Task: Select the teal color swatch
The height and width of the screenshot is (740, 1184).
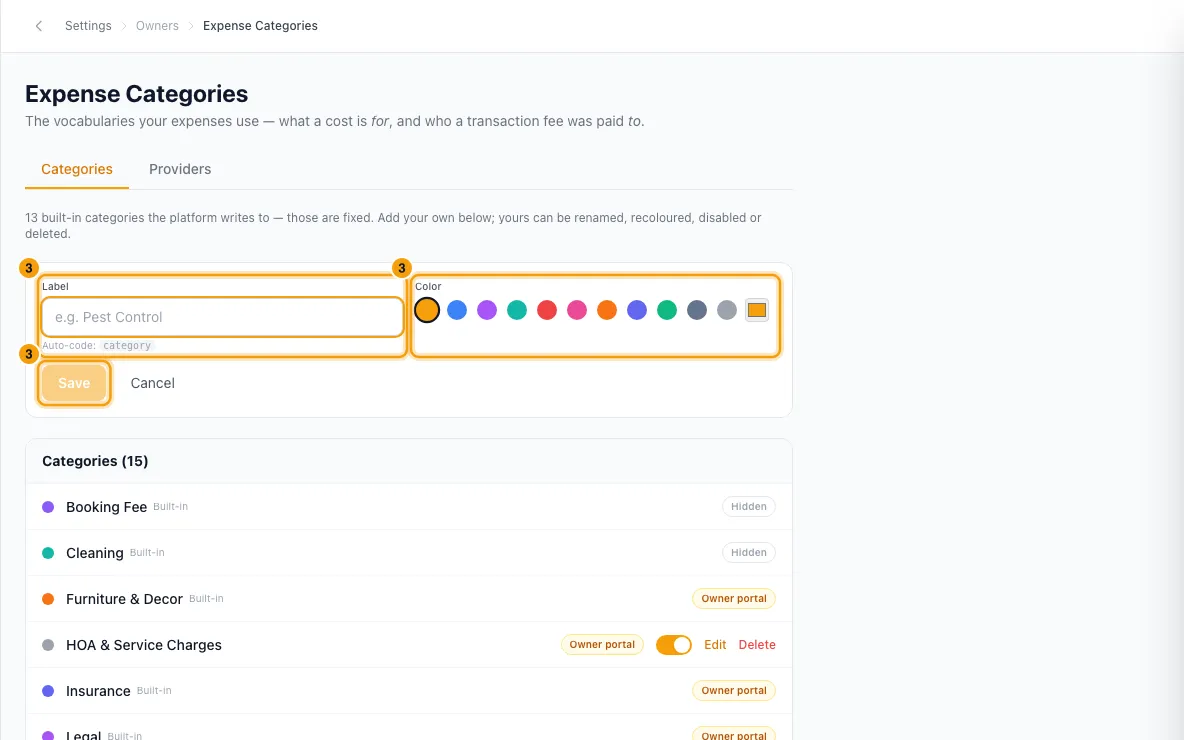Action: 516,310
